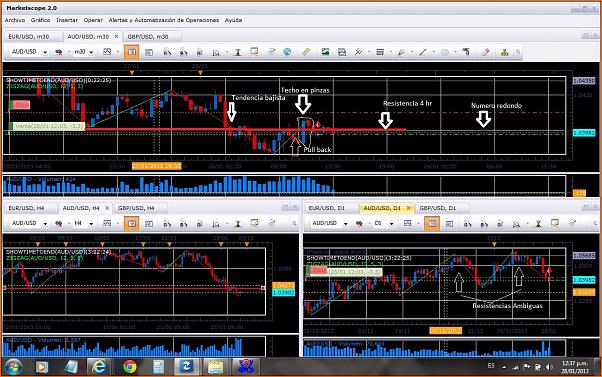Select the horizontal lines tool icon
Viewport: 602px width, 377px height.
pyautogui.click(x=380, y=52)
